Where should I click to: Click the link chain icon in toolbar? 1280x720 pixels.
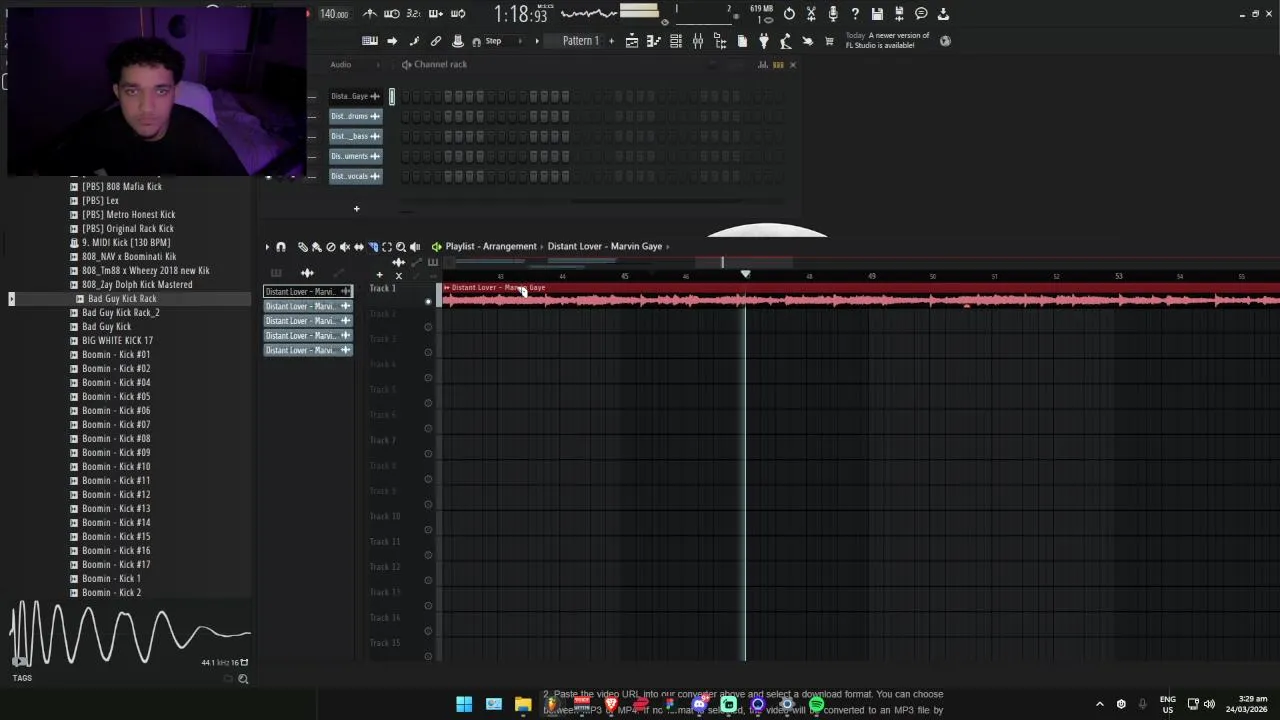click(x=436, y=41)
